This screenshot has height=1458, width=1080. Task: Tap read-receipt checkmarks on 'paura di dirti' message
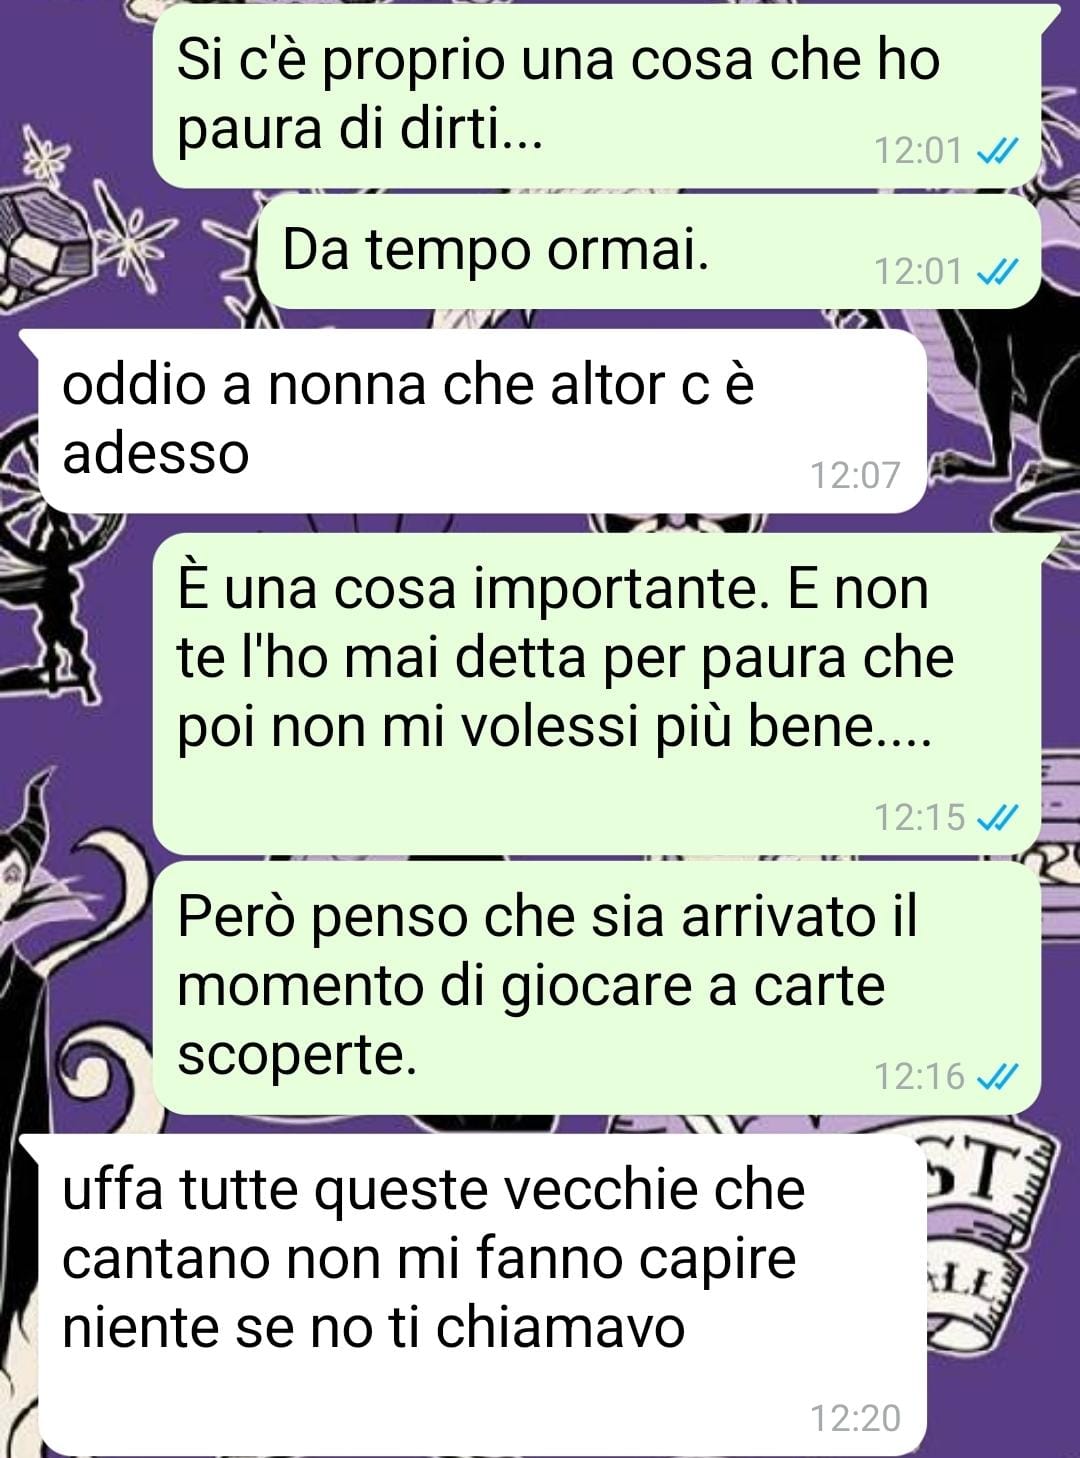(x=996, y=151)
